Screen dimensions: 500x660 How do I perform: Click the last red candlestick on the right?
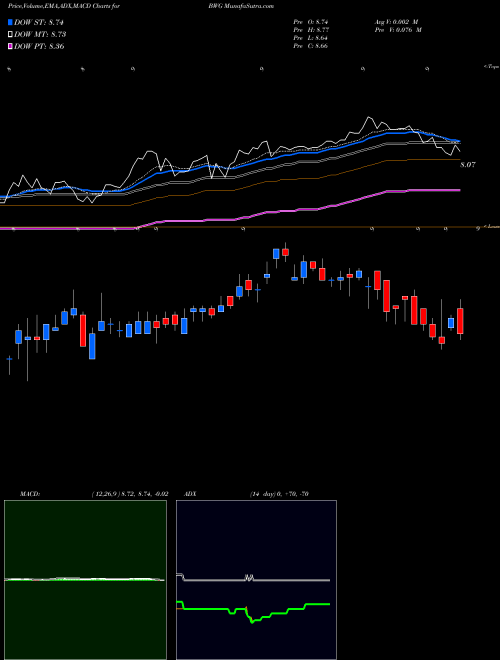point(460,321)
